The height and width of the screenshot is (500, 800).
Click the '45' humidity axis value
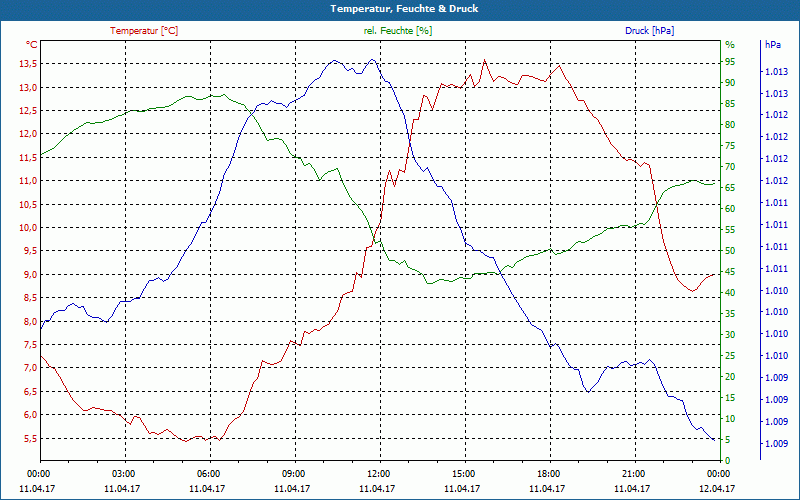point(730,272)
